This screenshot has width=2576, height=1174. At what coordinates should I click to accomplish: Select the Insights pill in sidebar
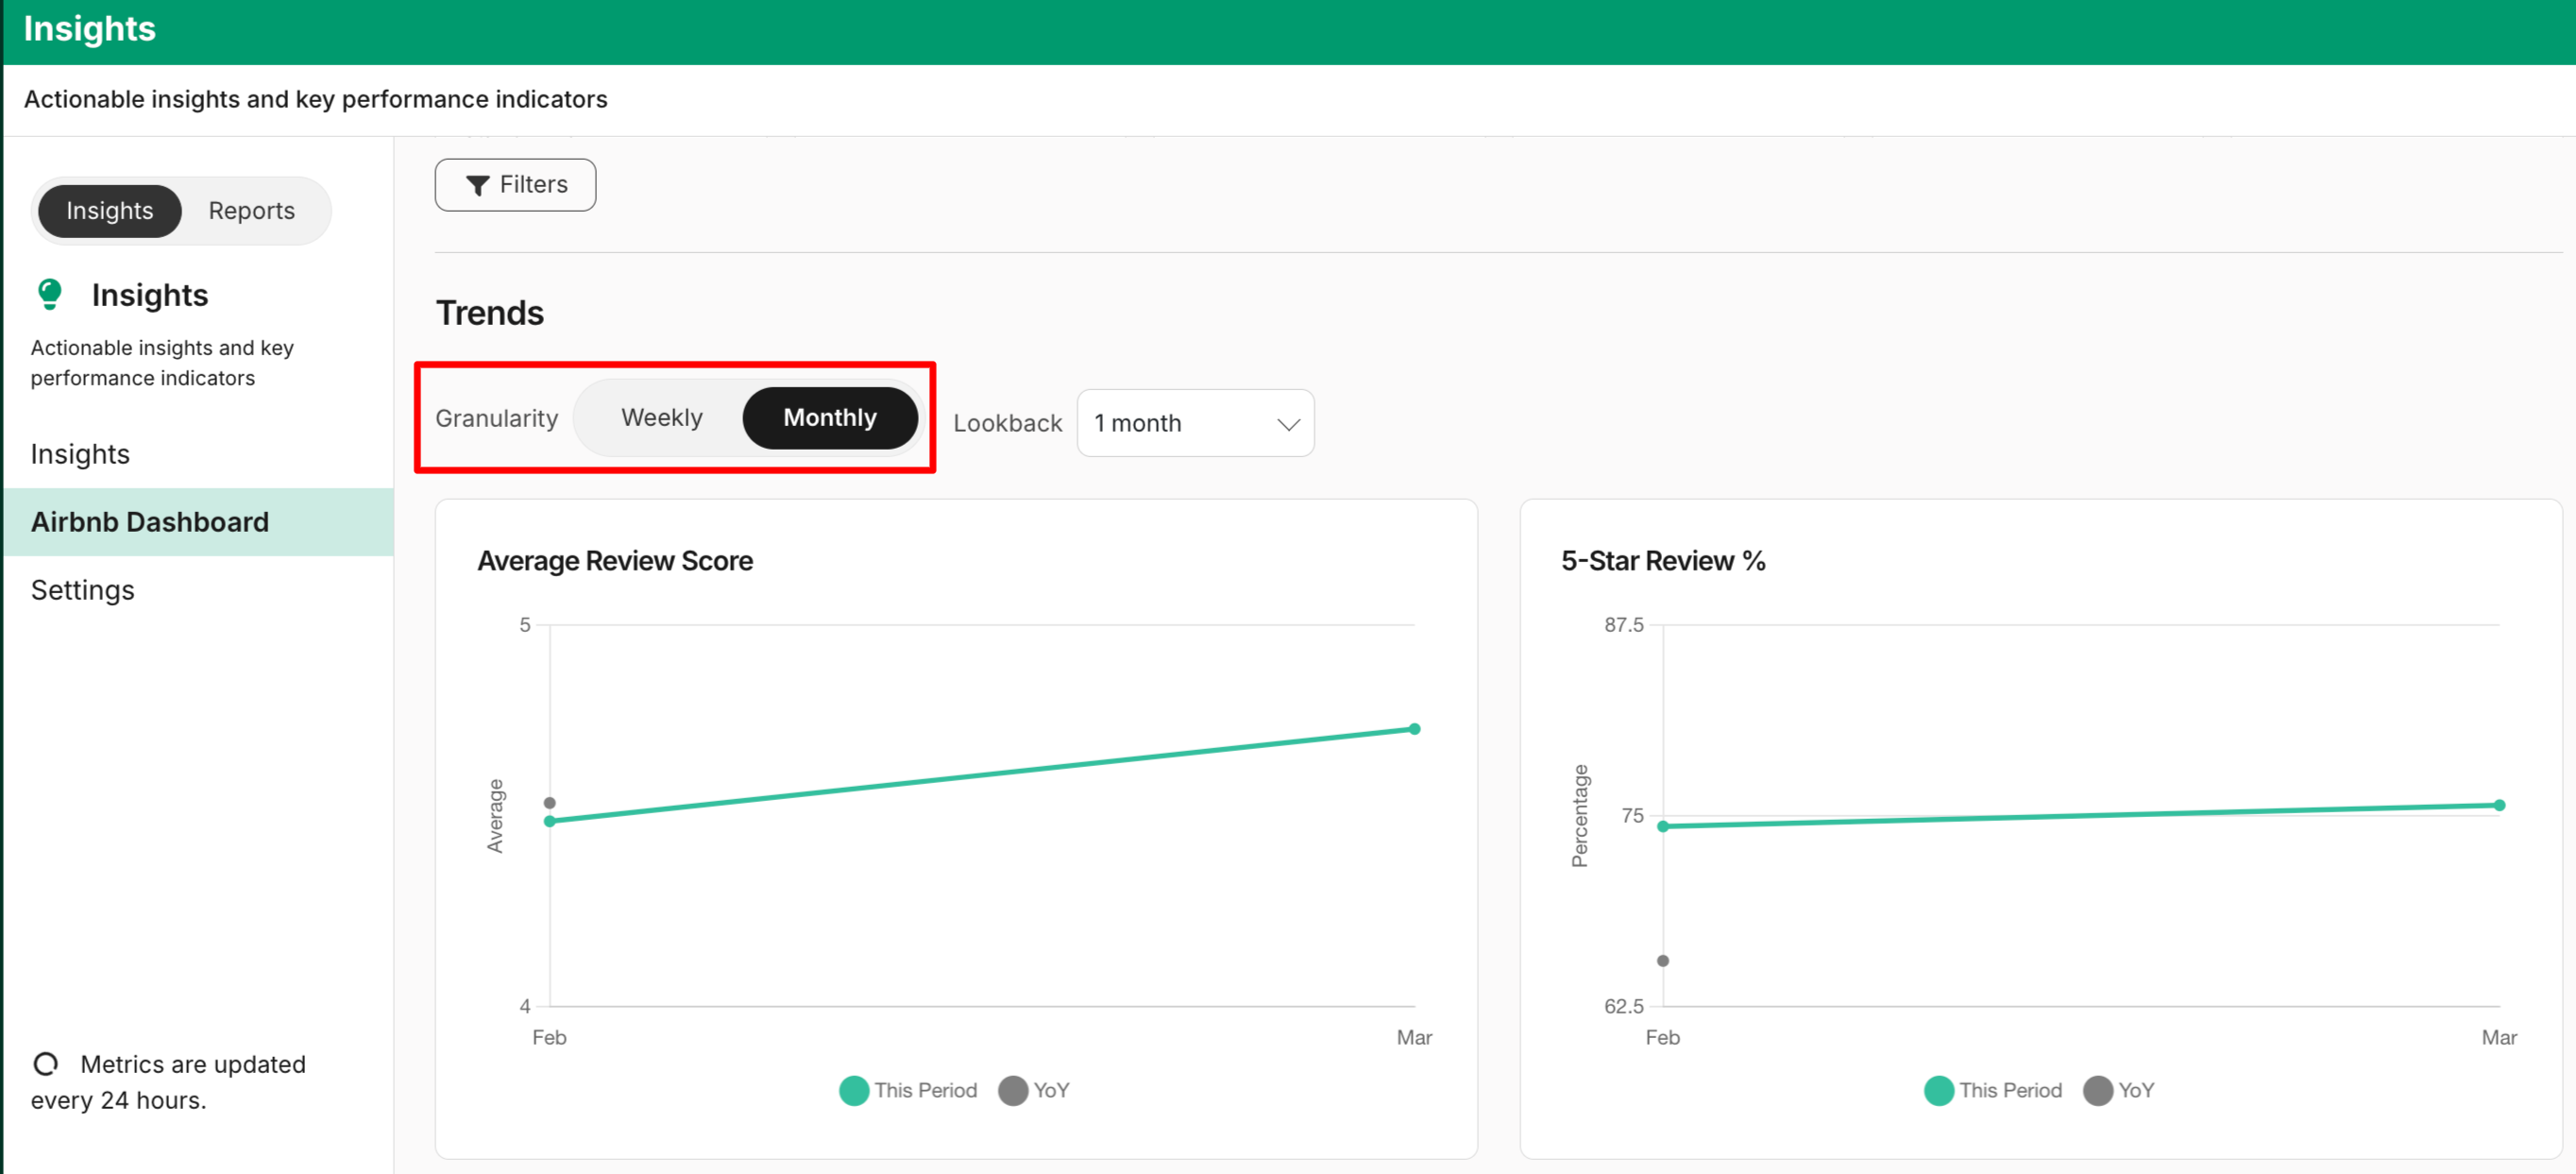(110, 211)
